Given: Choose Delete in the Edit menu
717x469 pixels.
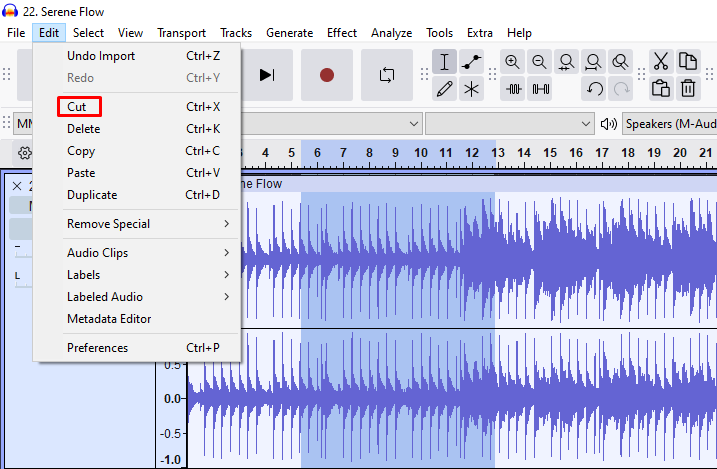Looking at the screenshot, I should point(137,129).
